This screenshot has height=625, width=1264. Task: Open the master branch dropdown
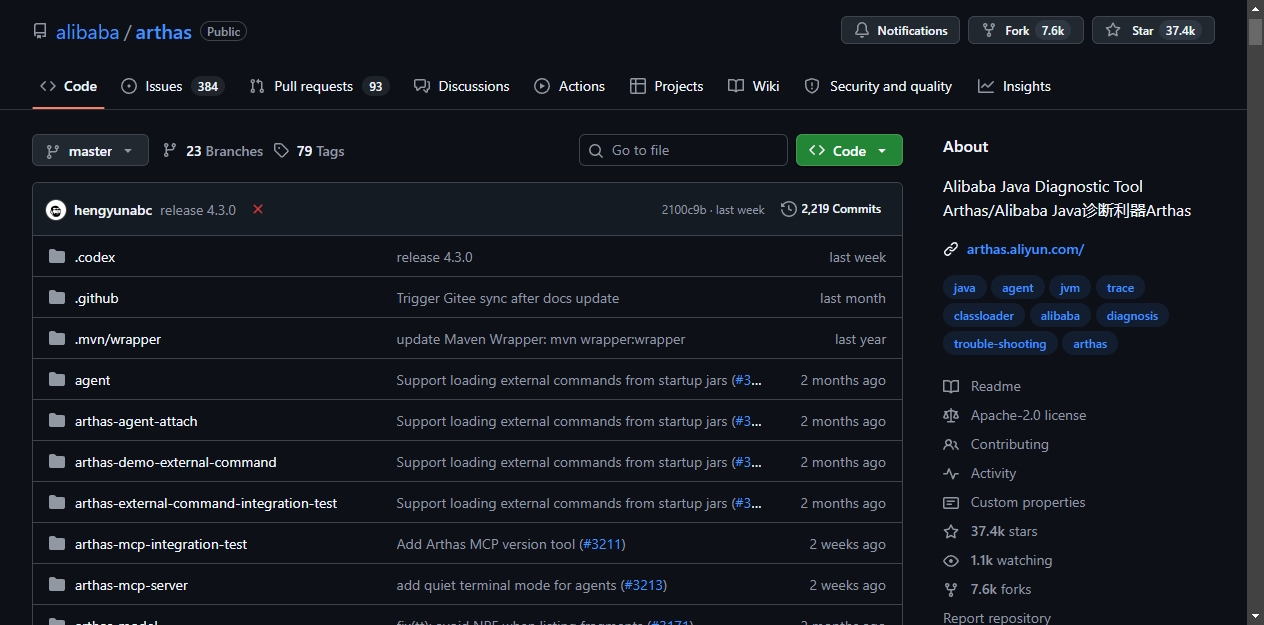click(90, 151)
